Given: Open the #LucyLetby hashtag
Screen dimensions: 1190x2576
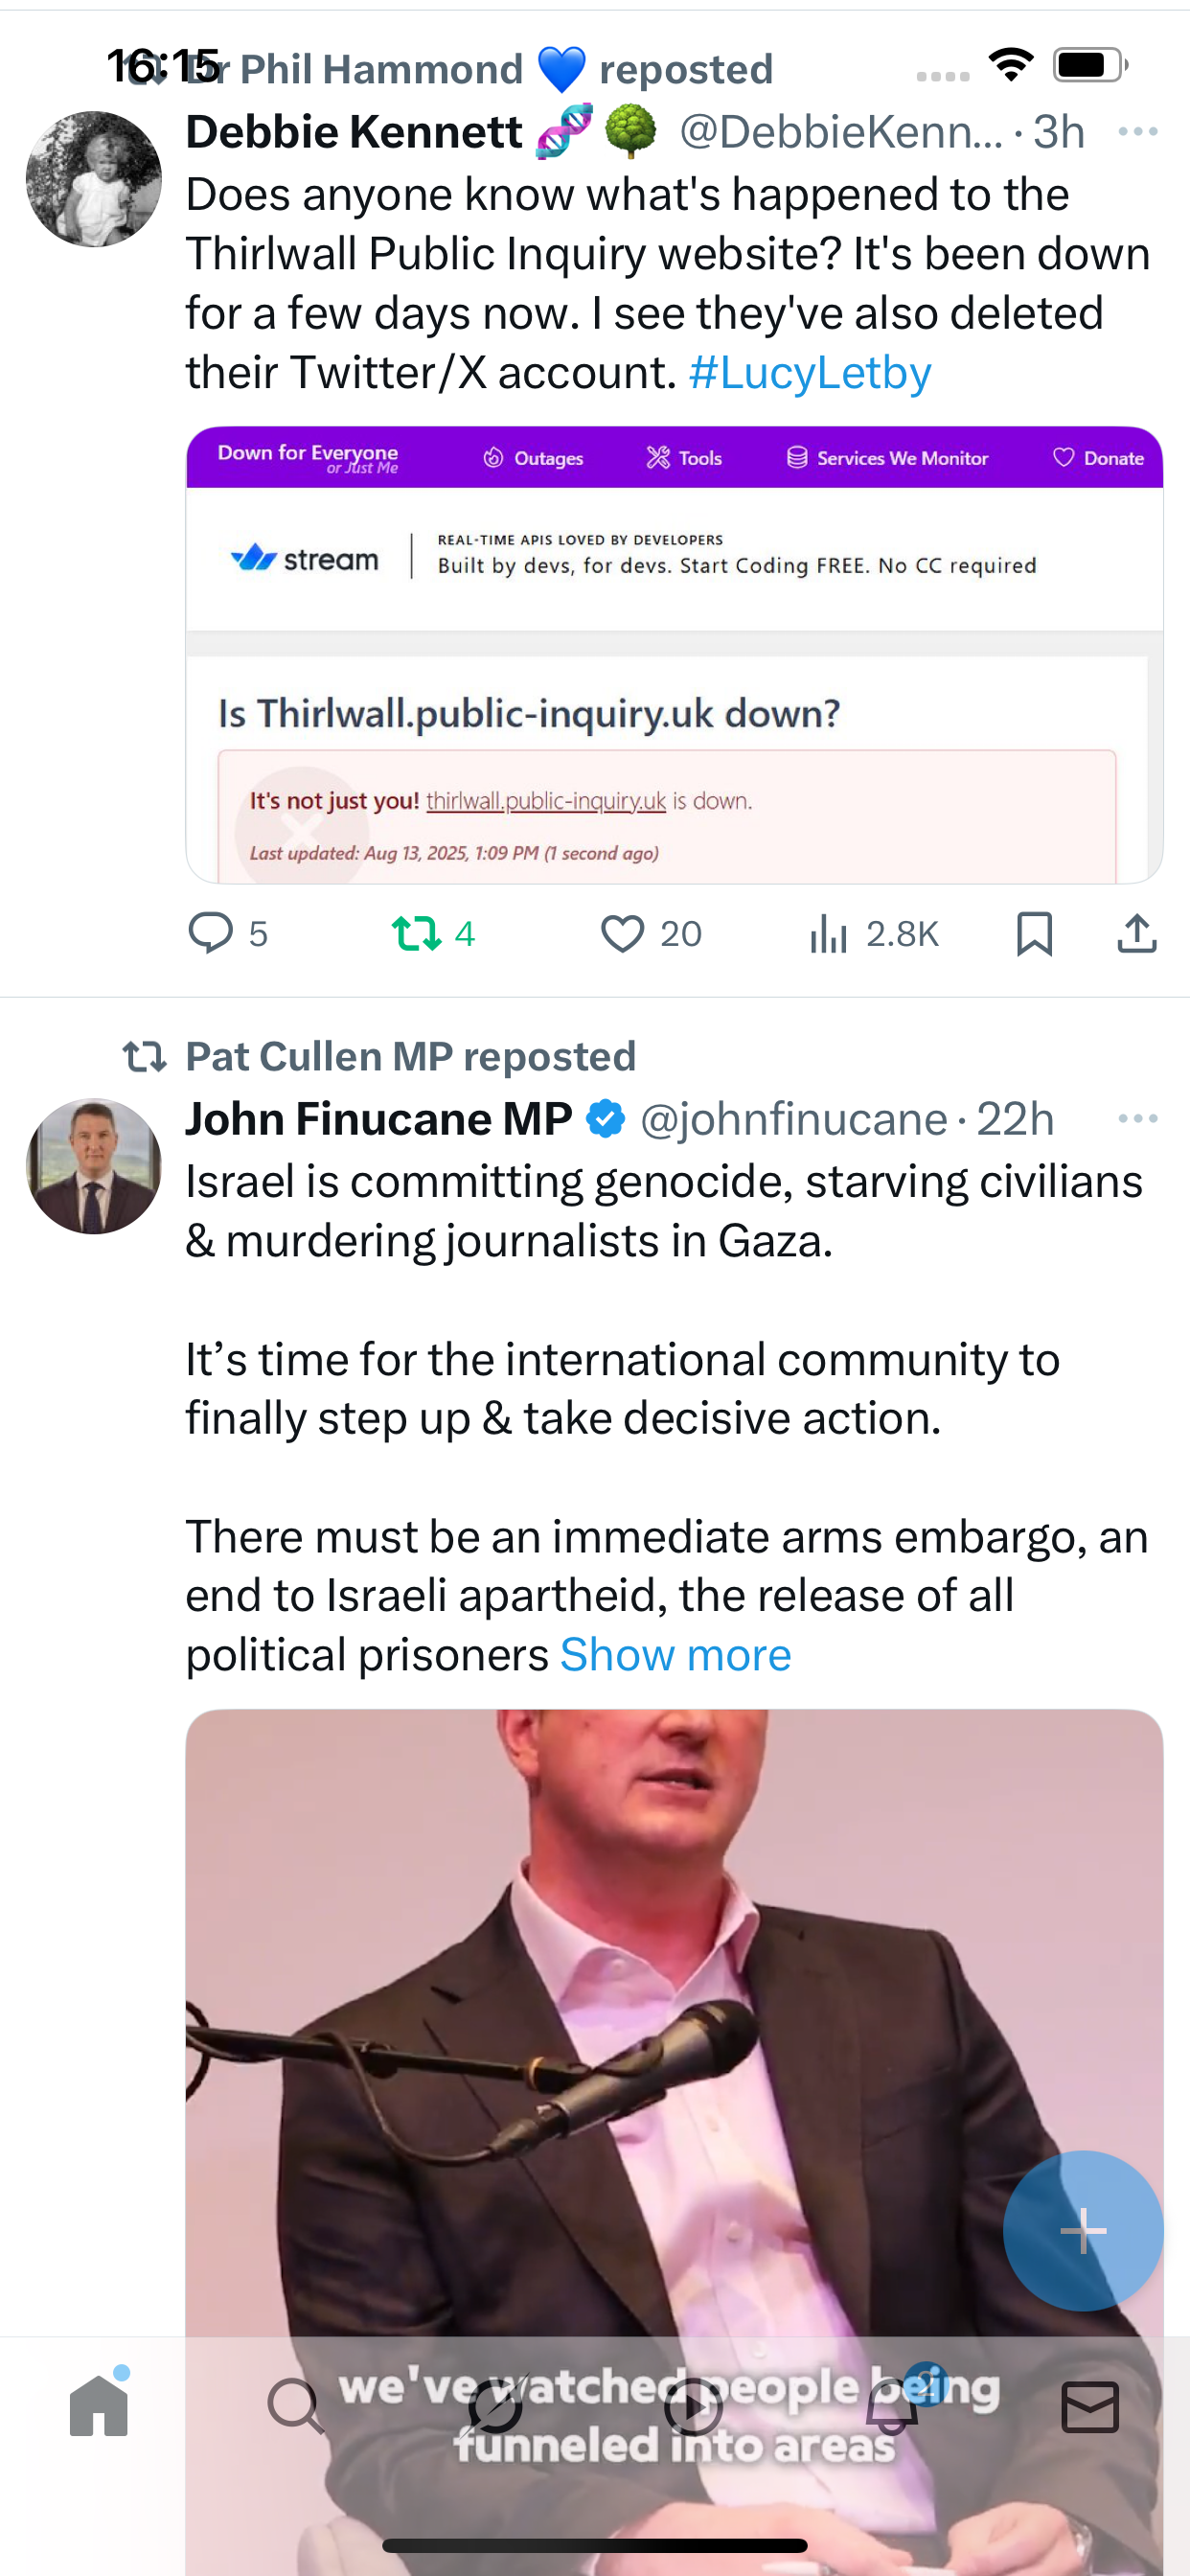Looking at the screenshot, I should point(810,373).
